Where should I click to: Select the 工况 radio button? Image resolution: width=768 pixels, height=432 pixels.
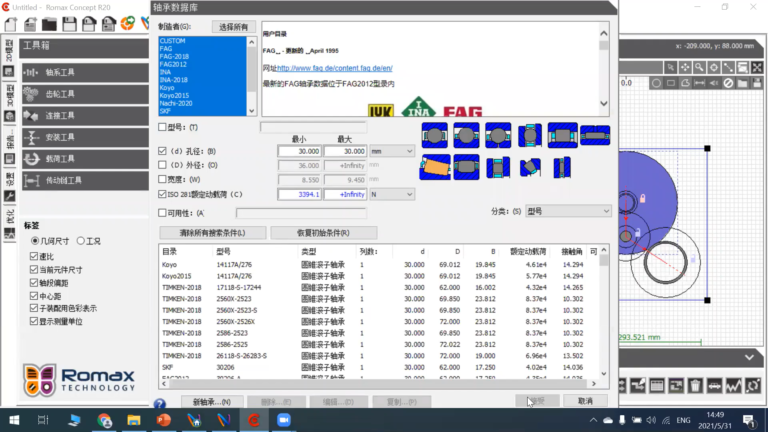(81, 240)
